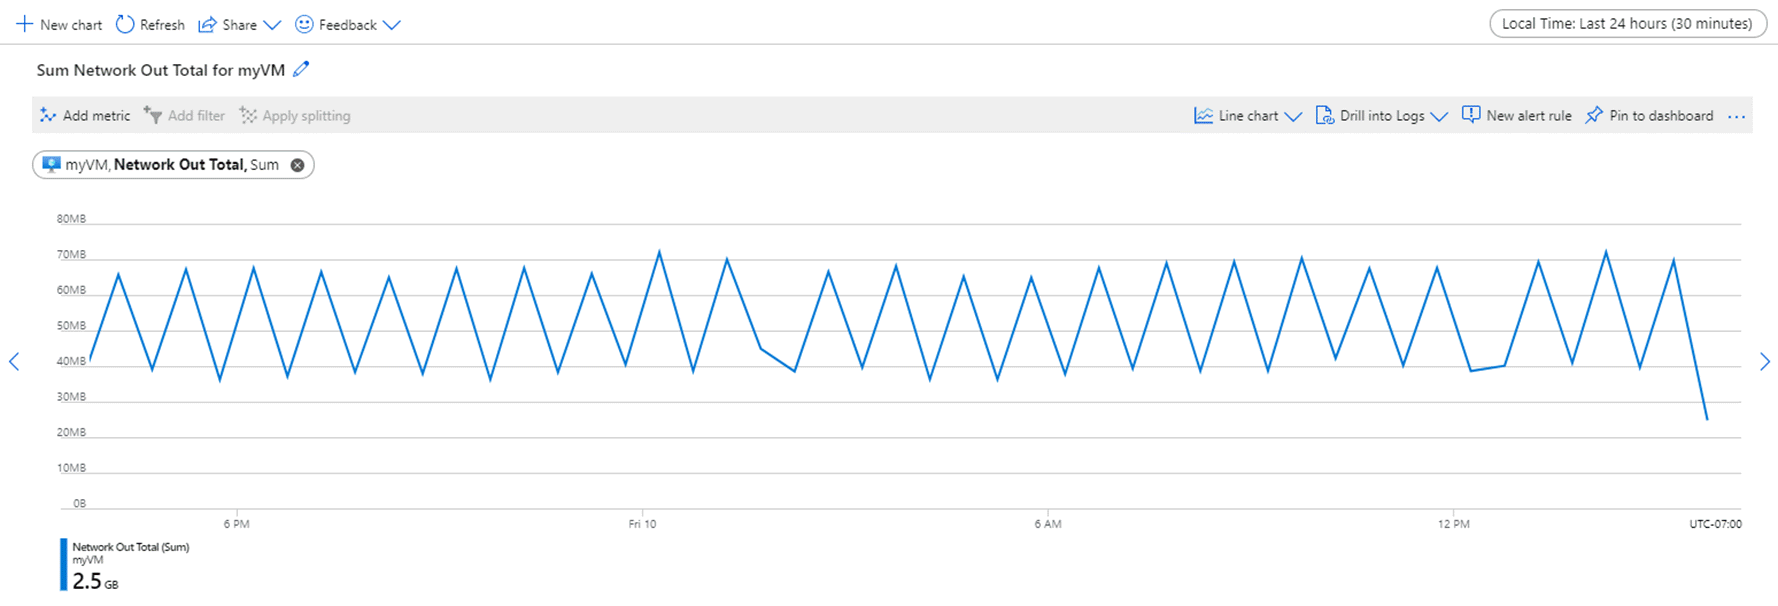Open the Feedback smiley icon
This screenshot has width=1778, height=606.
tap(303, 24)
